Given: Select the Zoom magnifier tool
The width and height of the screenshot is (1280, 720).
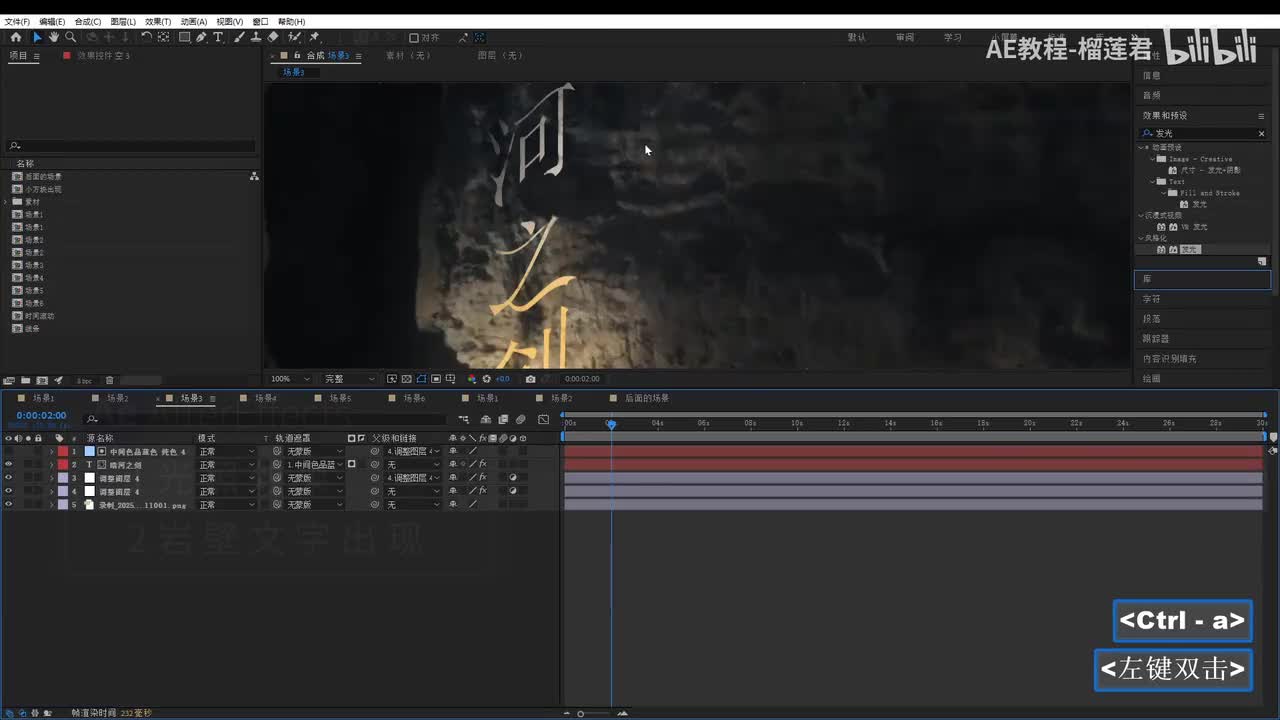Looking at the screenshot, I should point(71,37).
